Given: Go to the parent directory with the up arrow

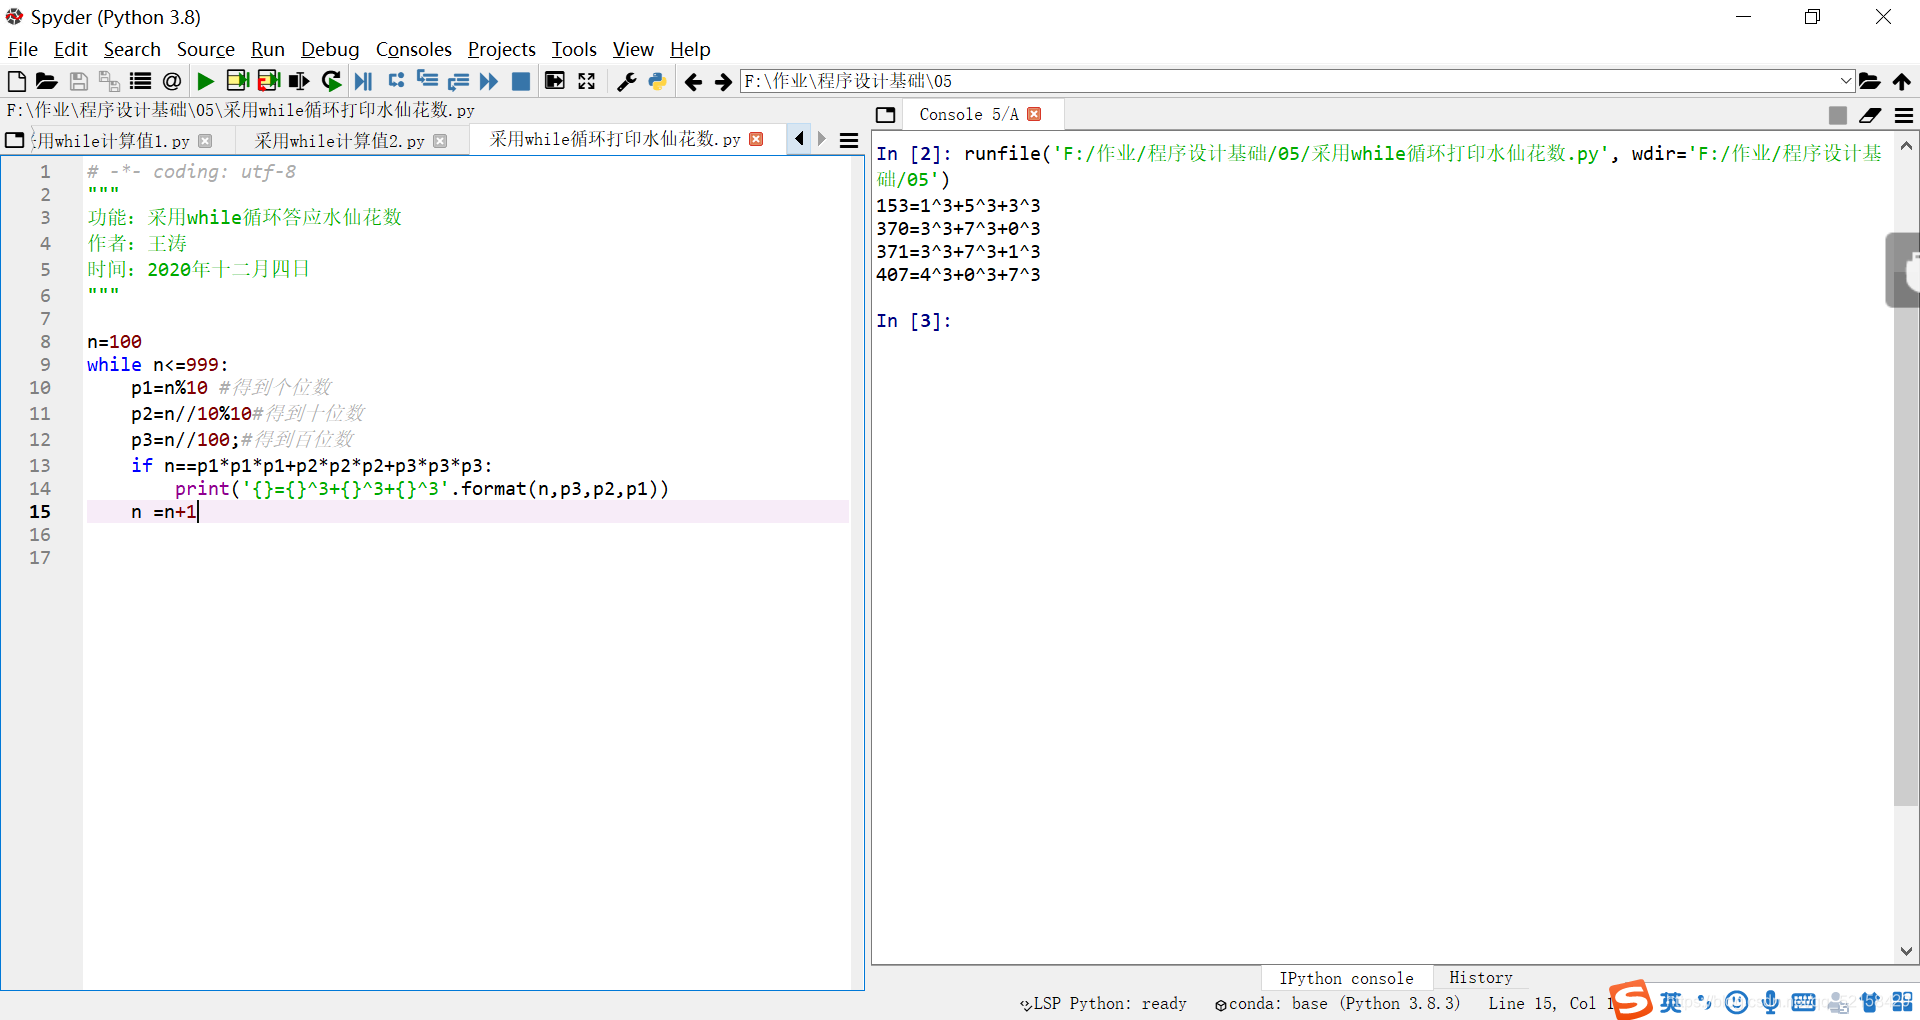Looking at the screenshot, I should pyautogui.click(x=1902, y=81).
